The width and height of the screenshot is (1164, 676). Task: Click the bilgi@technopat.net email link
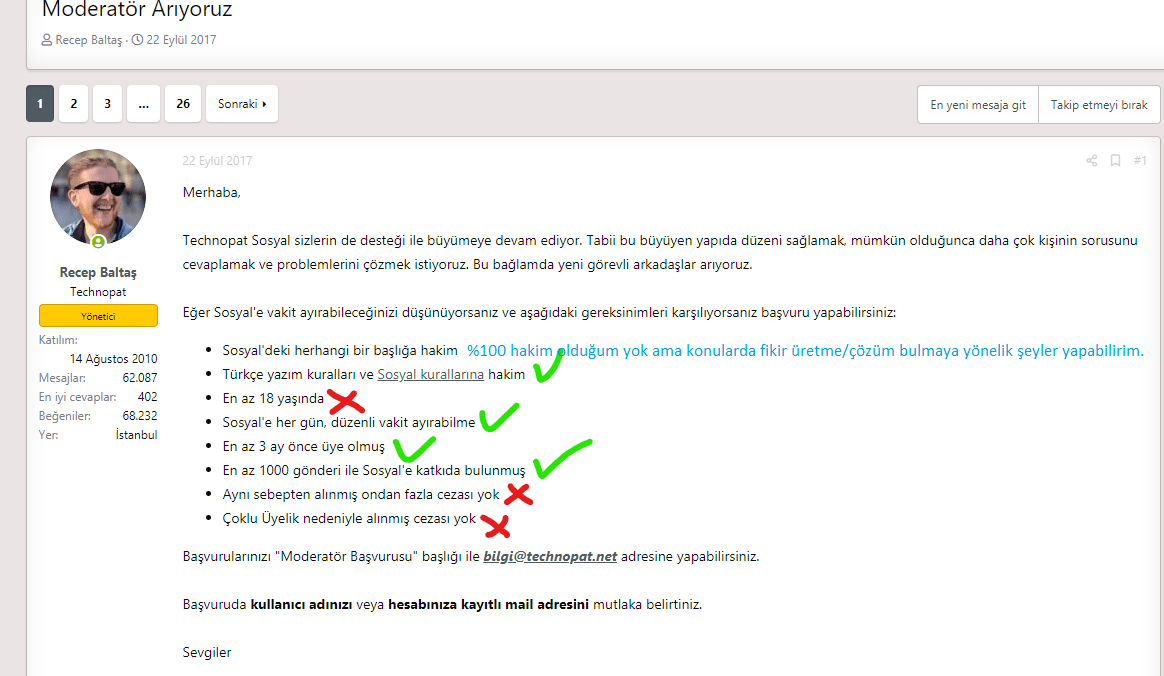(x=550, y=557)
